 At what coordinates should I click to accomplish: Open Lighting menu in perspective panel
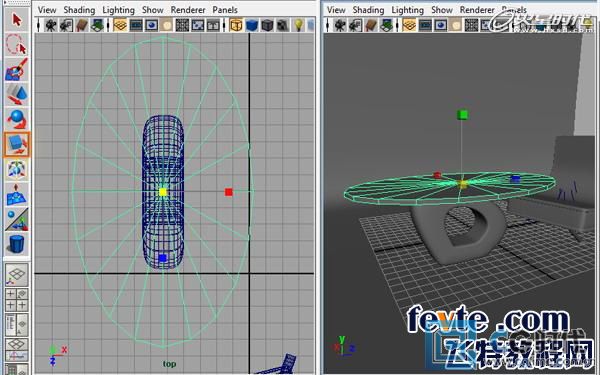[x=408, y=10]
